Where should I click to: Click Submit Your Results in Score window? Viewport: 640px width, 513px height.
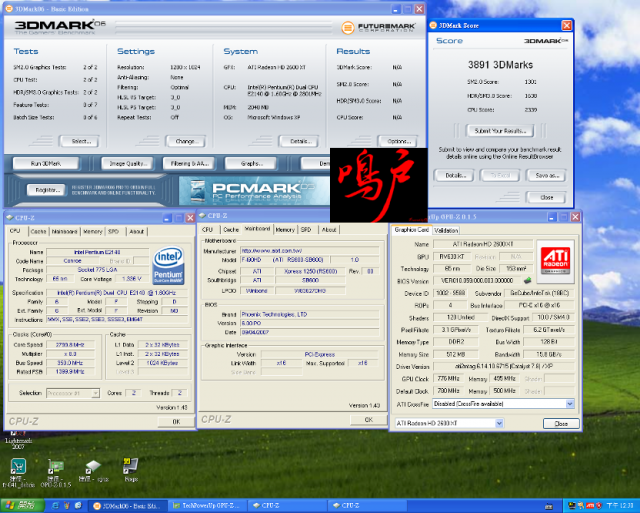[500, 131]
